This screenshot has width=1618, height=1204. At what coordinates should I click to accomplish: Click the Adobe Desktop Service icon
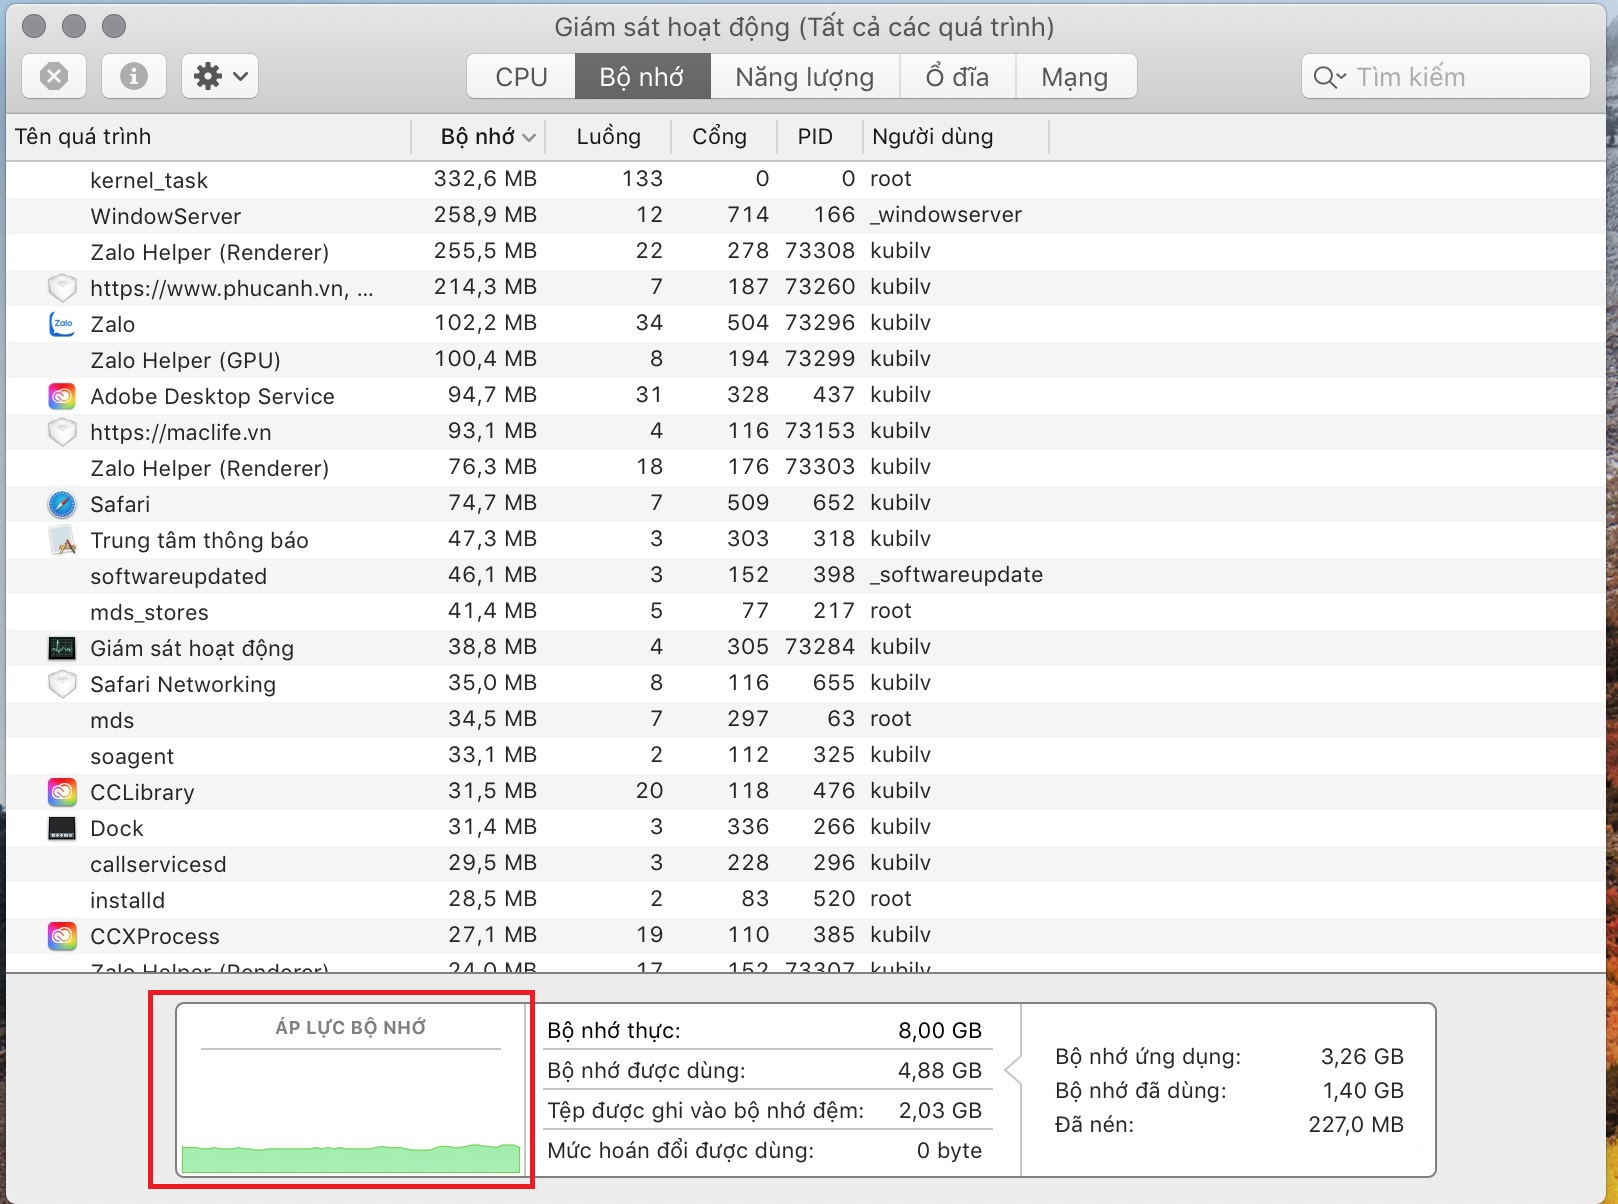62,396
